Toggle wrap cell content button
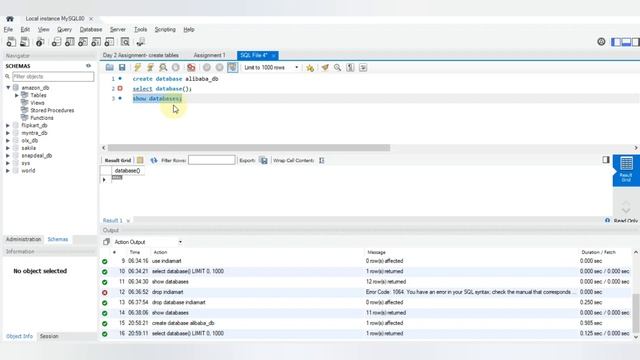 click(x=322, y=160)
